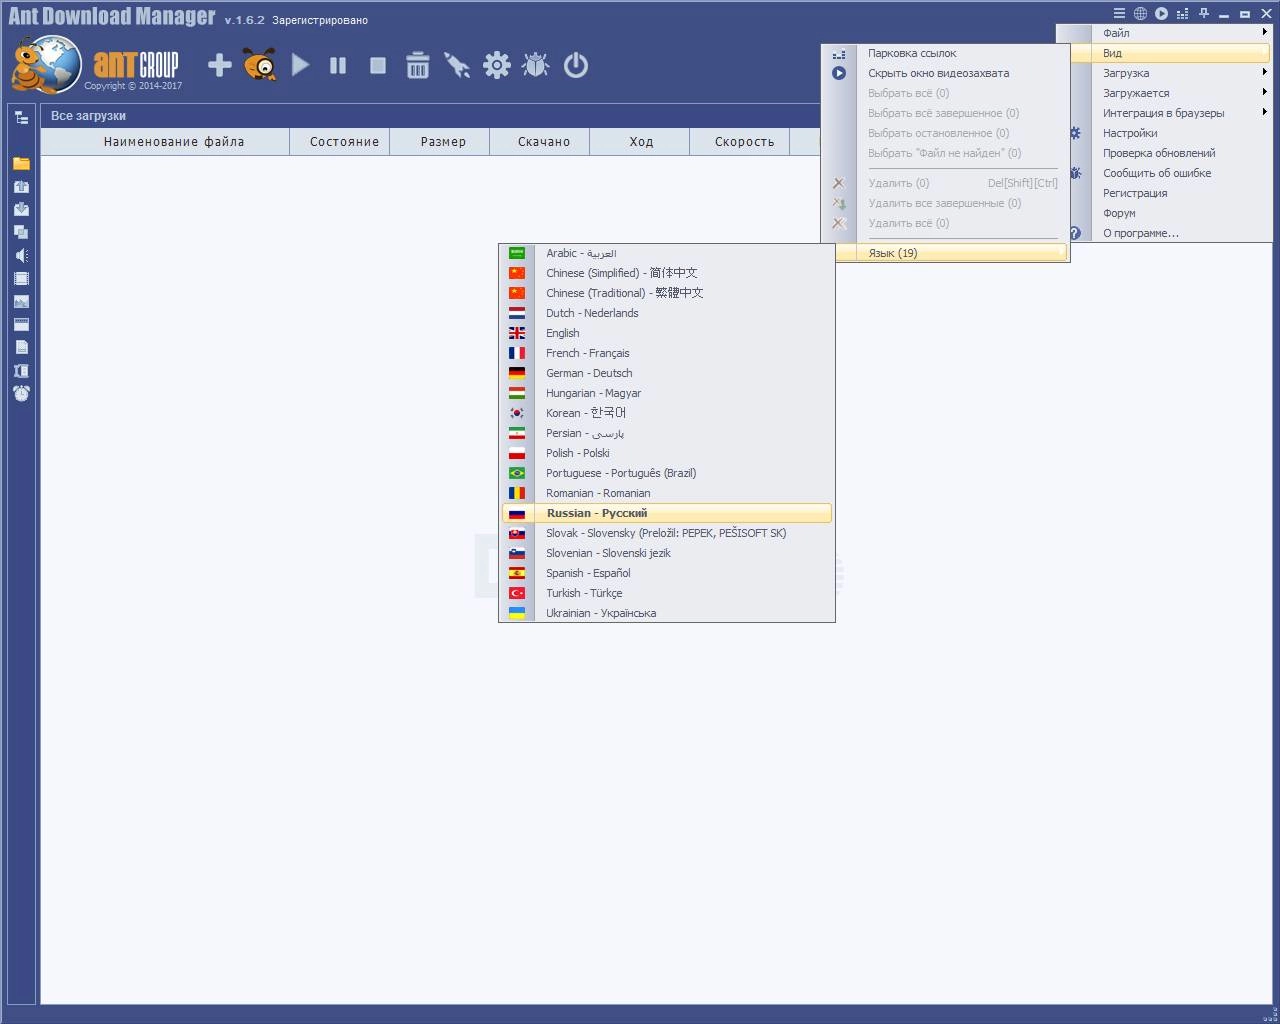This screenshot has width=1280, height=1024.
Task: Open the ant video grabber icon
Action: (260, 66)
